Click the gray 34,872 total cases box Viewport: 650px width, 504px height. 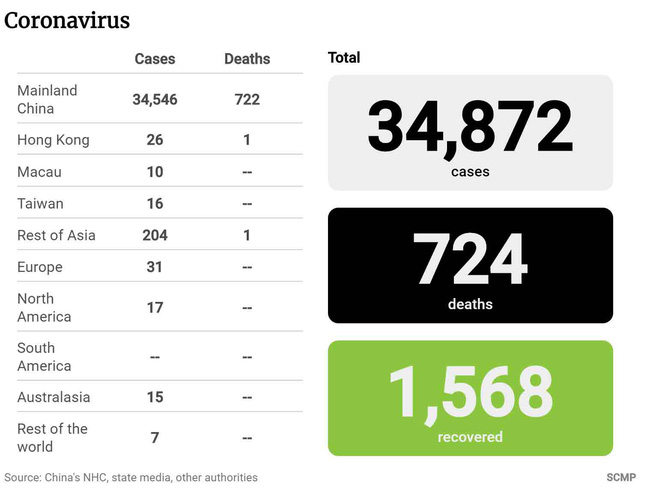470,133
